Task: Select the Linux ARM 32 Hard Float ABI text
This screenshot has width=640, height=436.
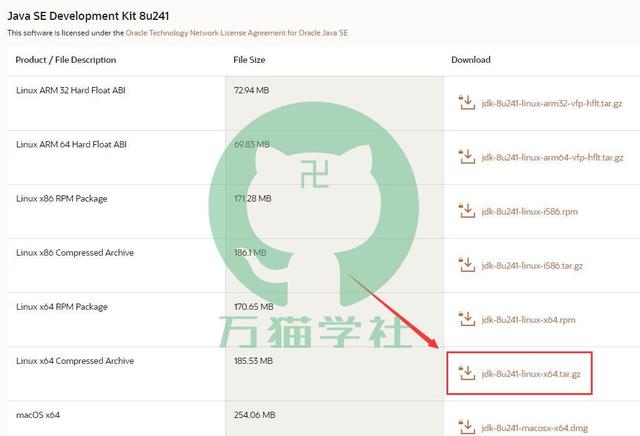Action: [71, 90]
